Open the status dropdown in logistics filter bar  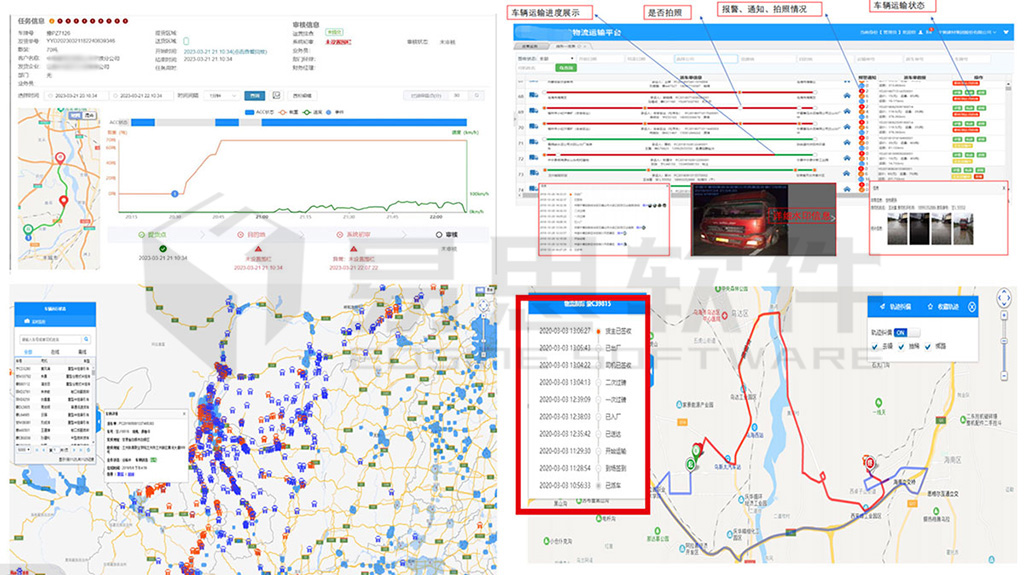tap(556, 59)
